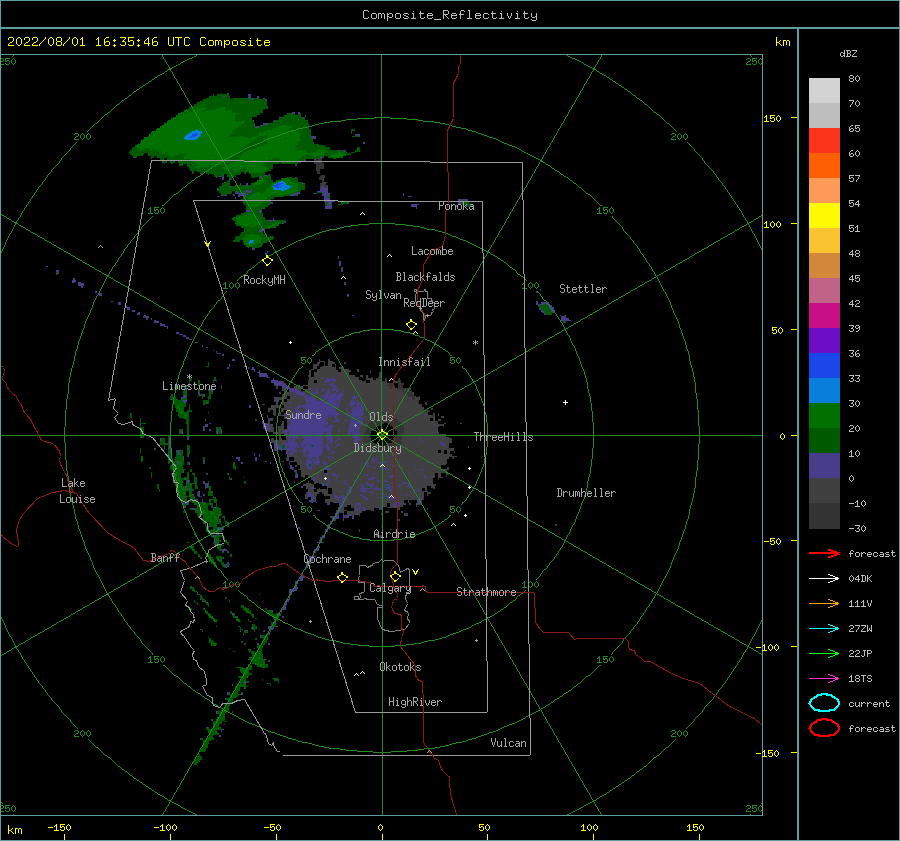
Task: Select the 39 dBZ purple swatch
Action: coord(824,340)
